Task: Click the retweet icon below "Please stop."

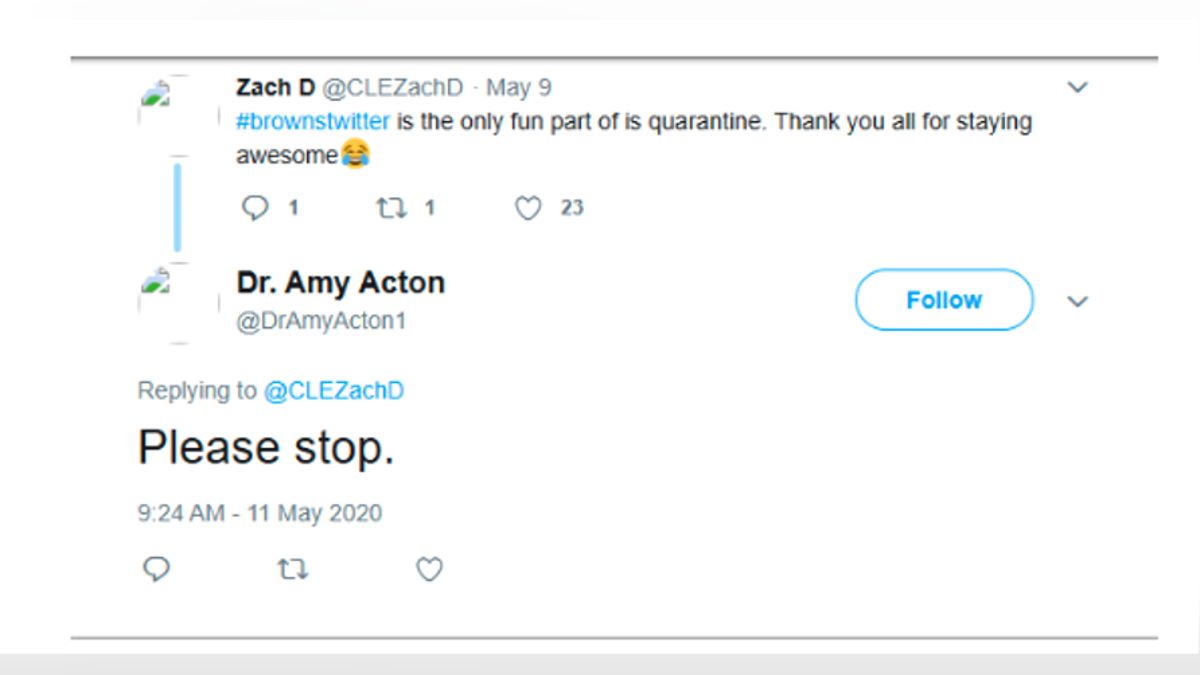Action: click(x=292, y=569)
